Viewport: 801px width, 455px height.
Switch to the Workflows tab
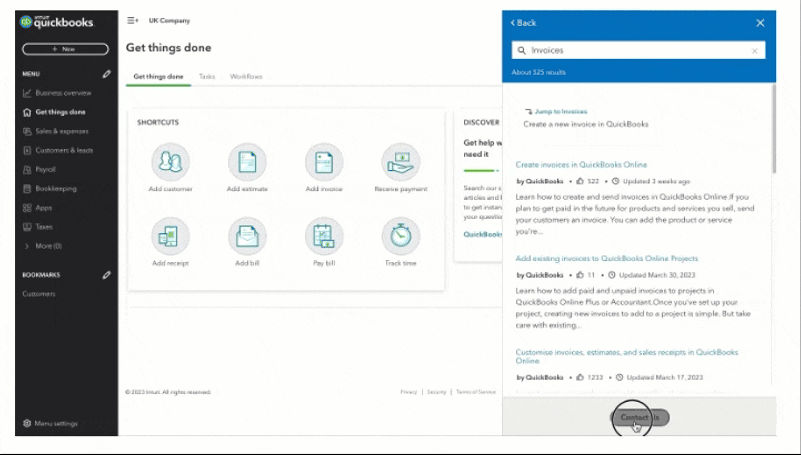coord(246,77)
